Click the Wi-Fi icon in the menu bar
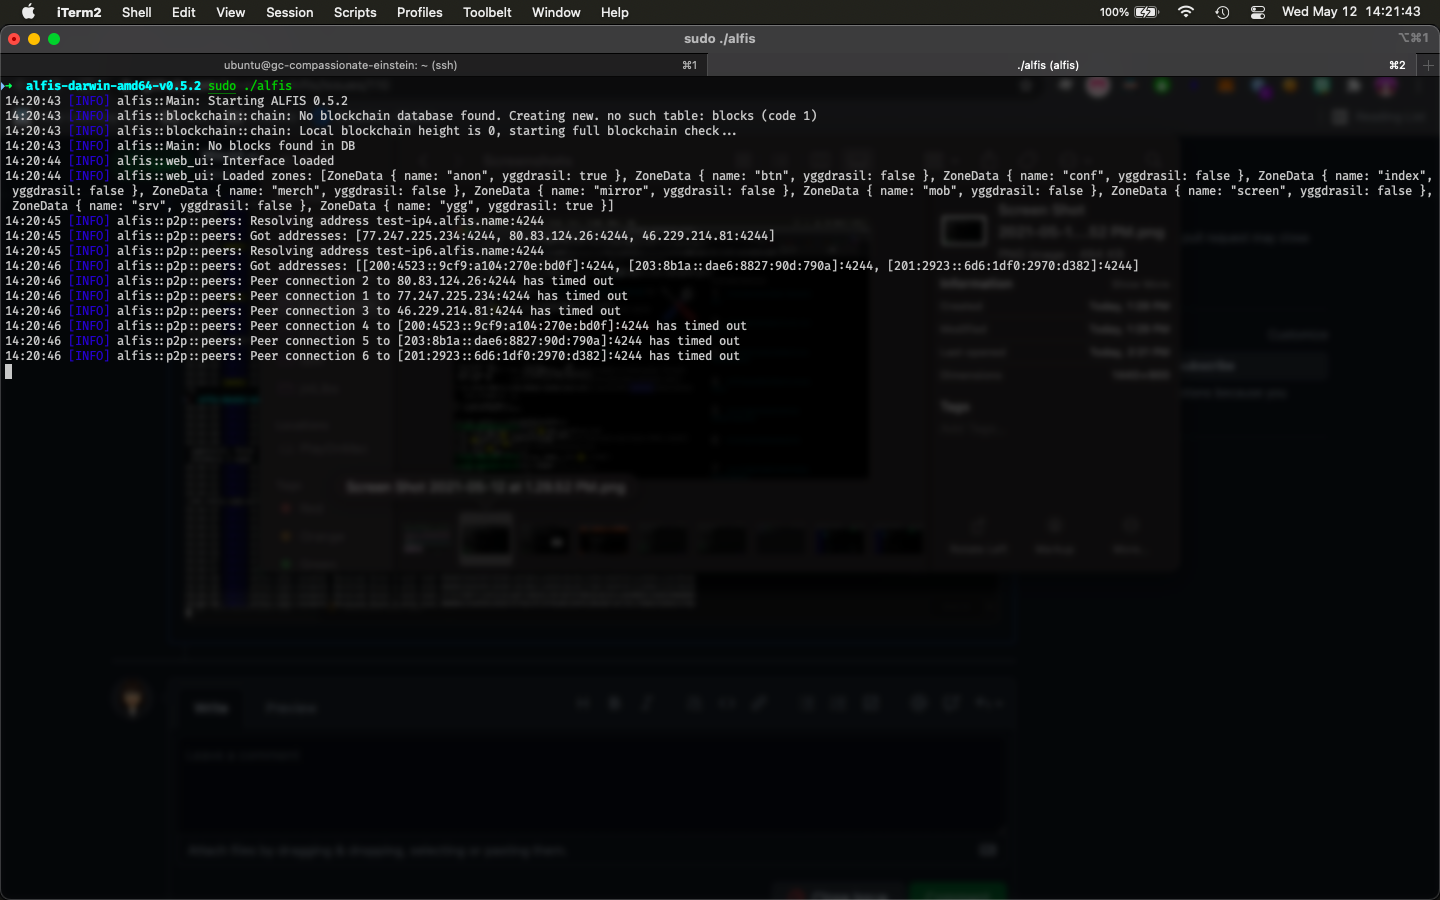The image size is (1440, 900). pos(1185,13)
